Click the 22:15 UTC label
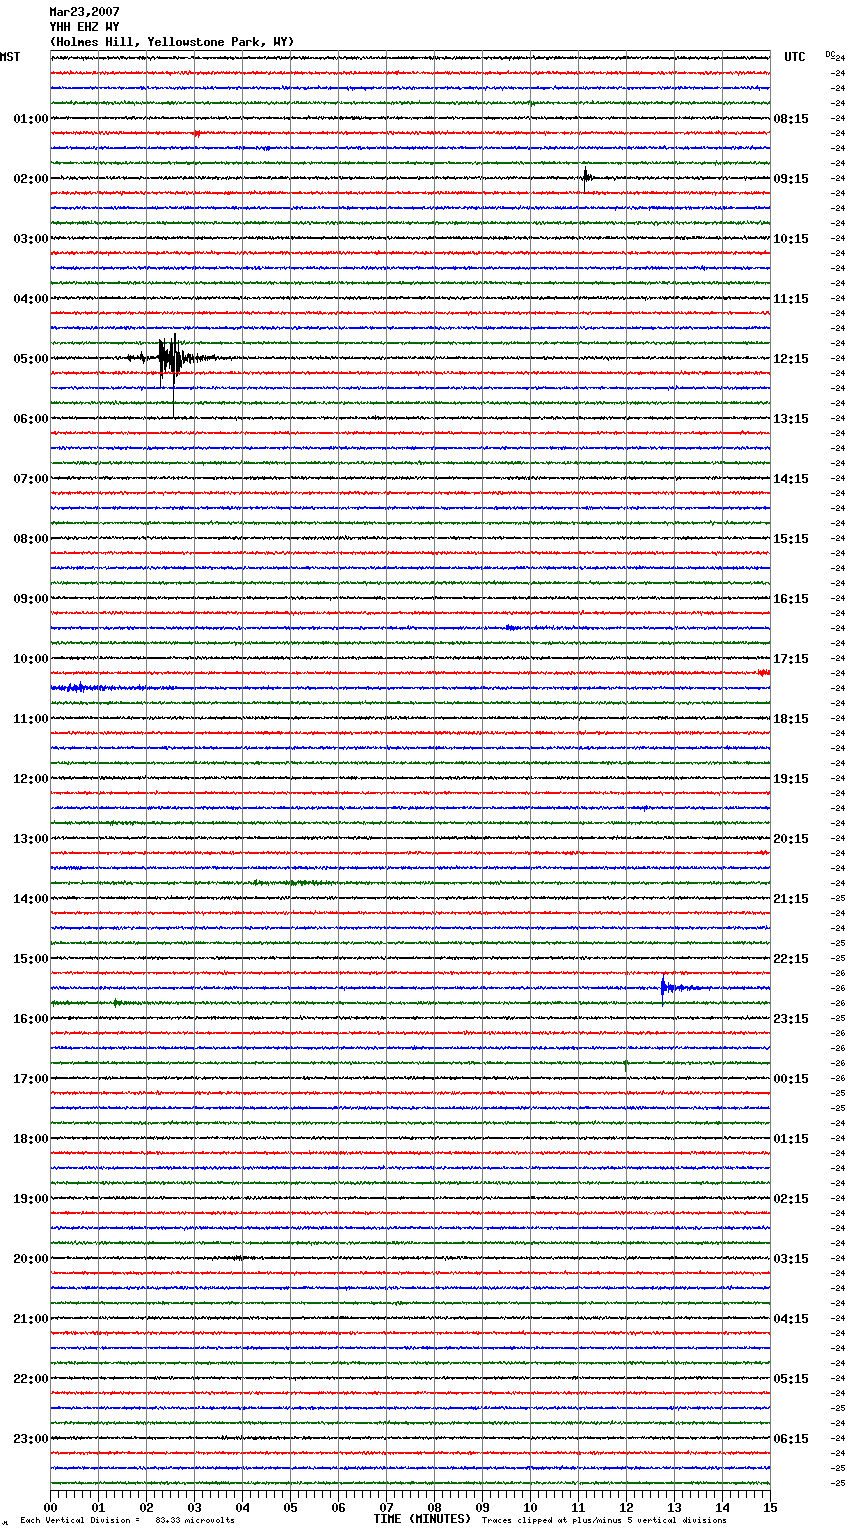Image resolution: width=850 pixels, height=1534 pixels. [791, 959]
